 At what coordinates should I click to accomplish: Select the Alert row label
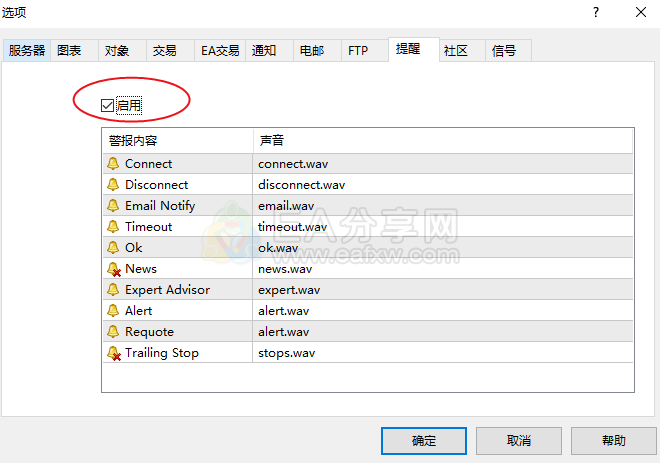[138, 311]
